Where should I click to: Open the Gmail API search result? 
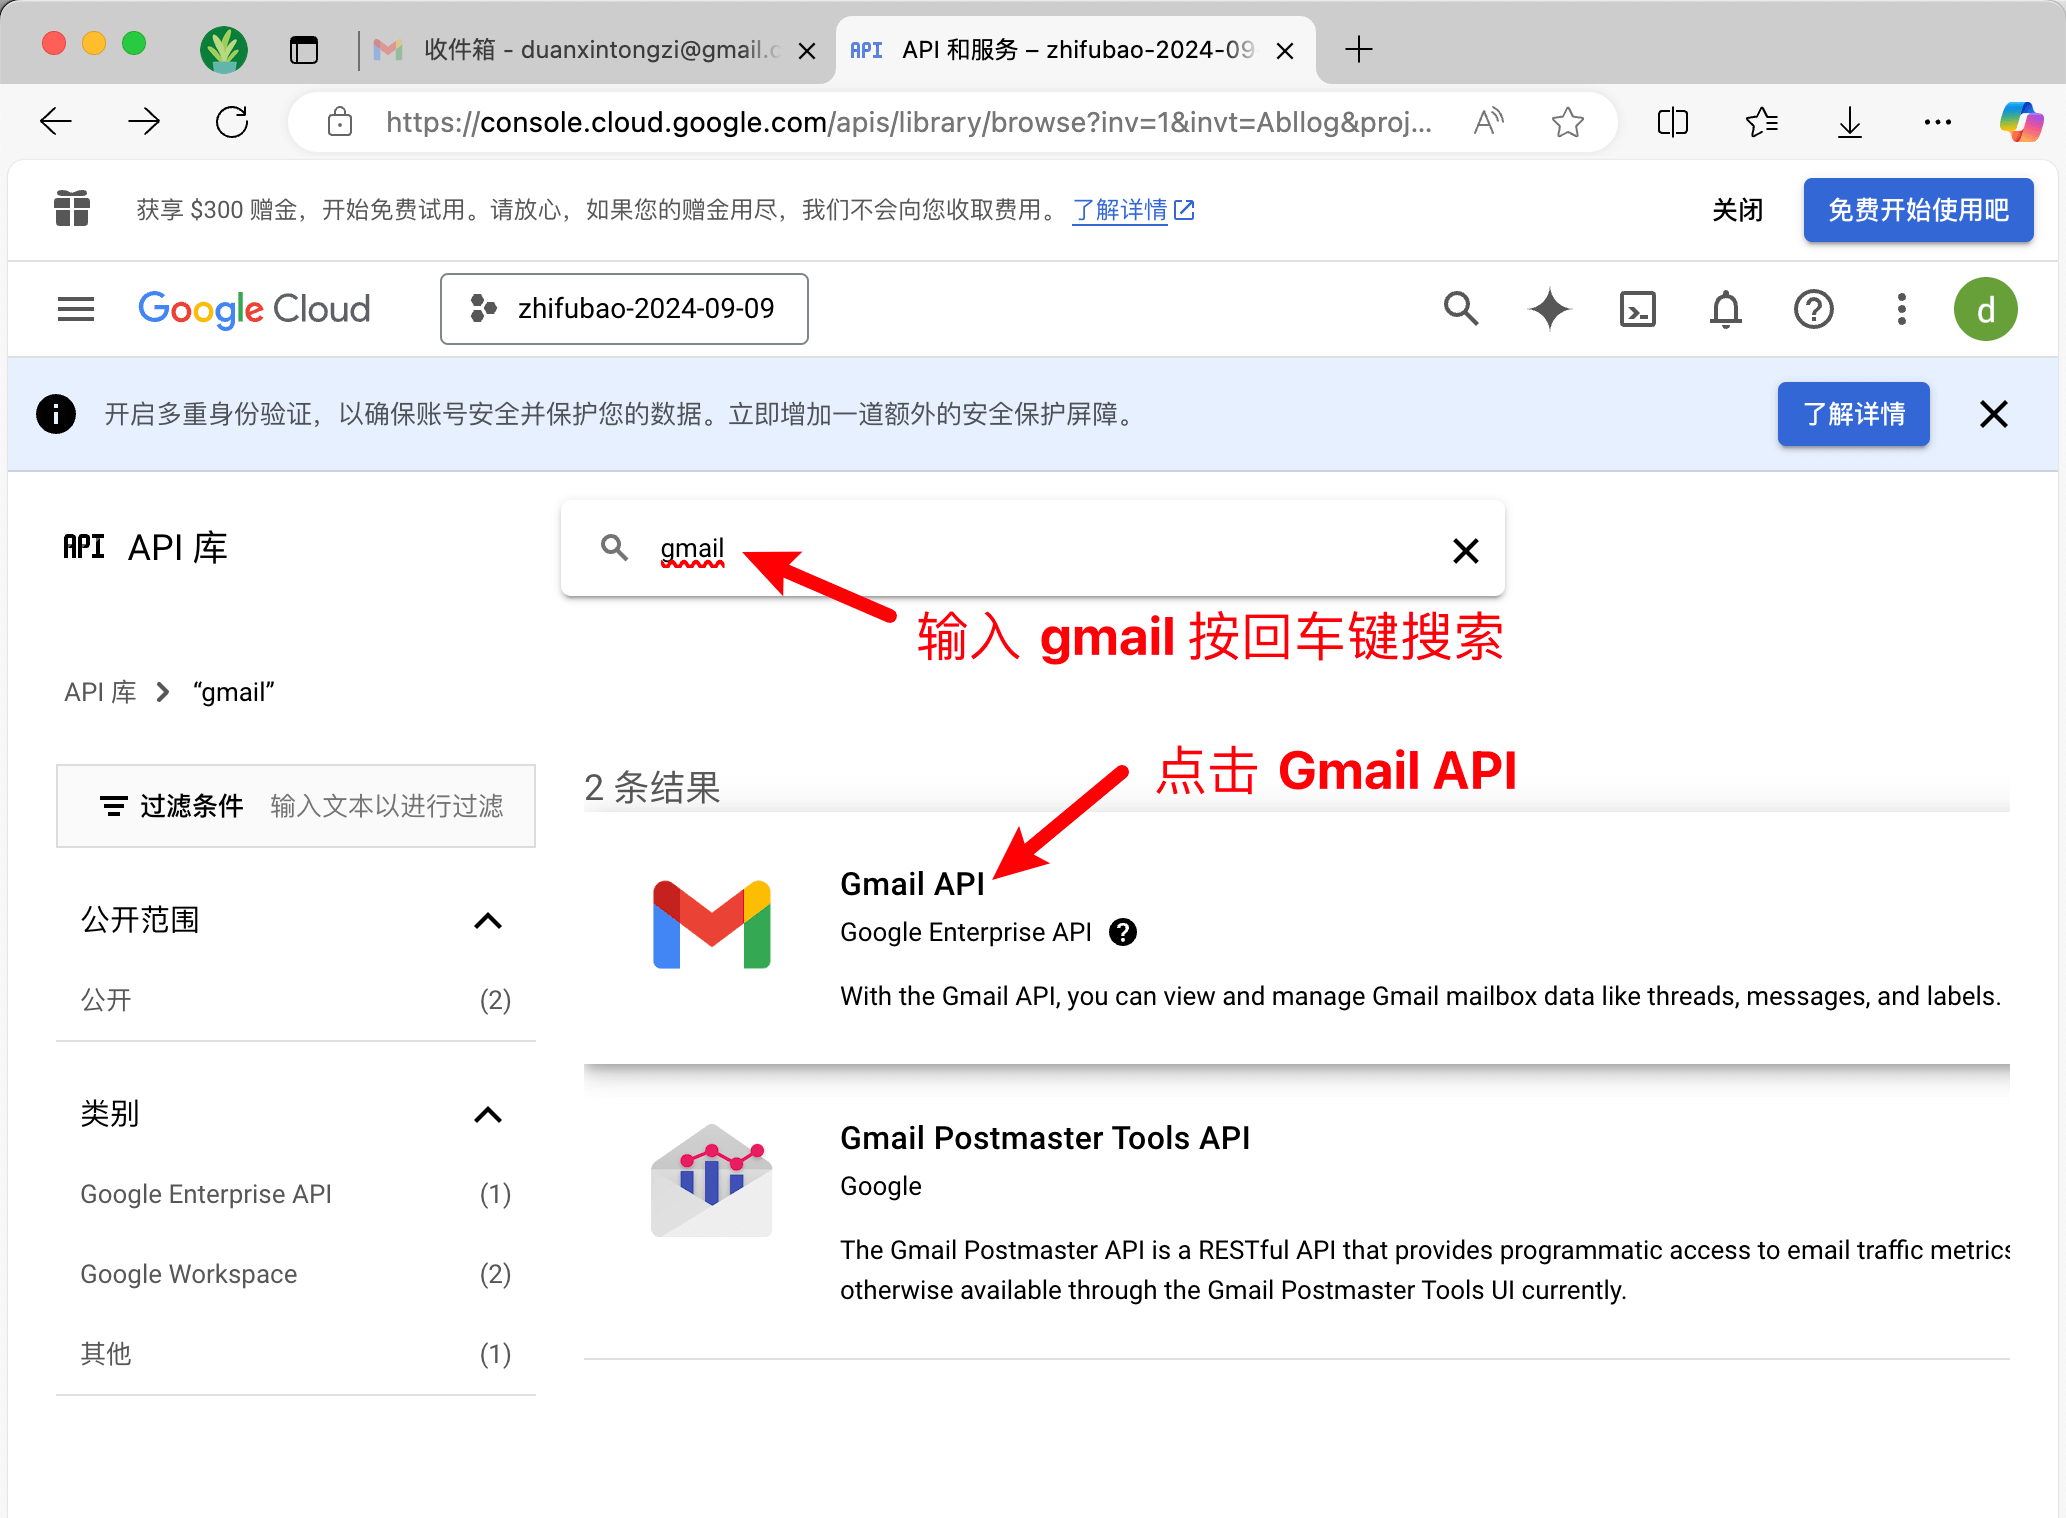[x=912, y=884]
